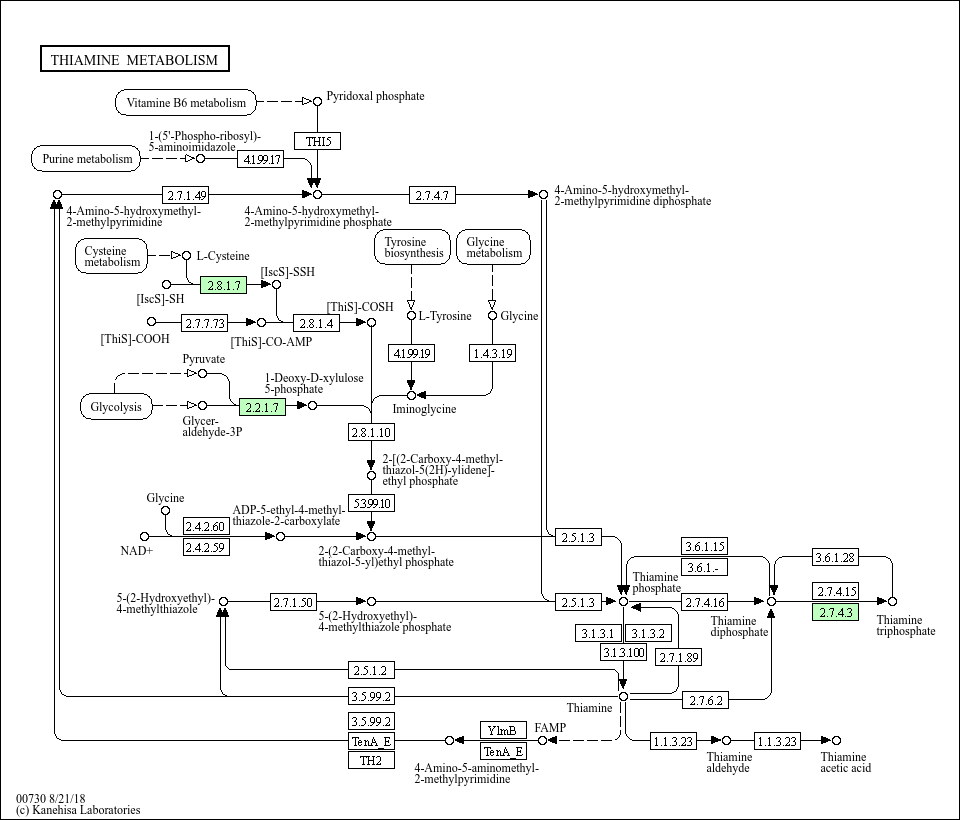960x820 pixels.
Task: Open the Vitamine B6 metabolism pathway link
Action: [x=186, y=102]
